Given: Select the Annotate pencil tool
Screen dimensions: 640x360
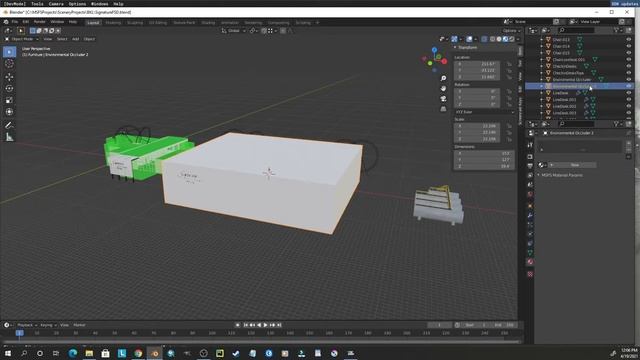Looking at the screenshot, I should click(9, 125).
